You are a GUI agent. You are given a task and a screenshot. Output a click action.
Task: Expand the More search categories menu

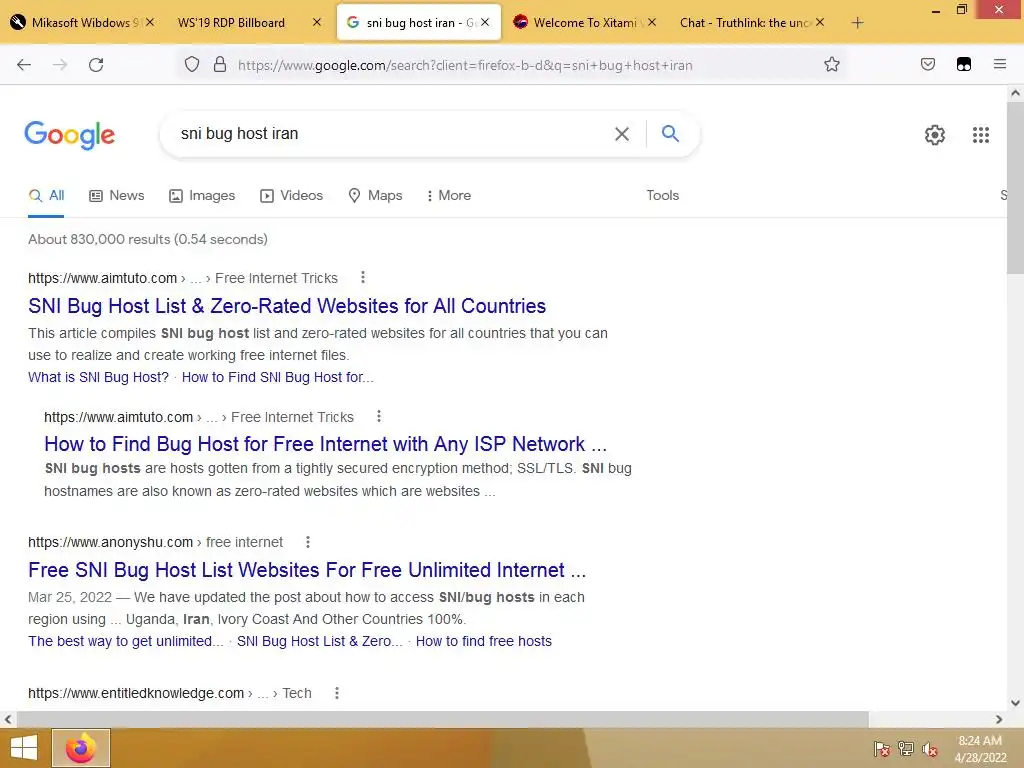pyautogui.click(x=449, y=195)
